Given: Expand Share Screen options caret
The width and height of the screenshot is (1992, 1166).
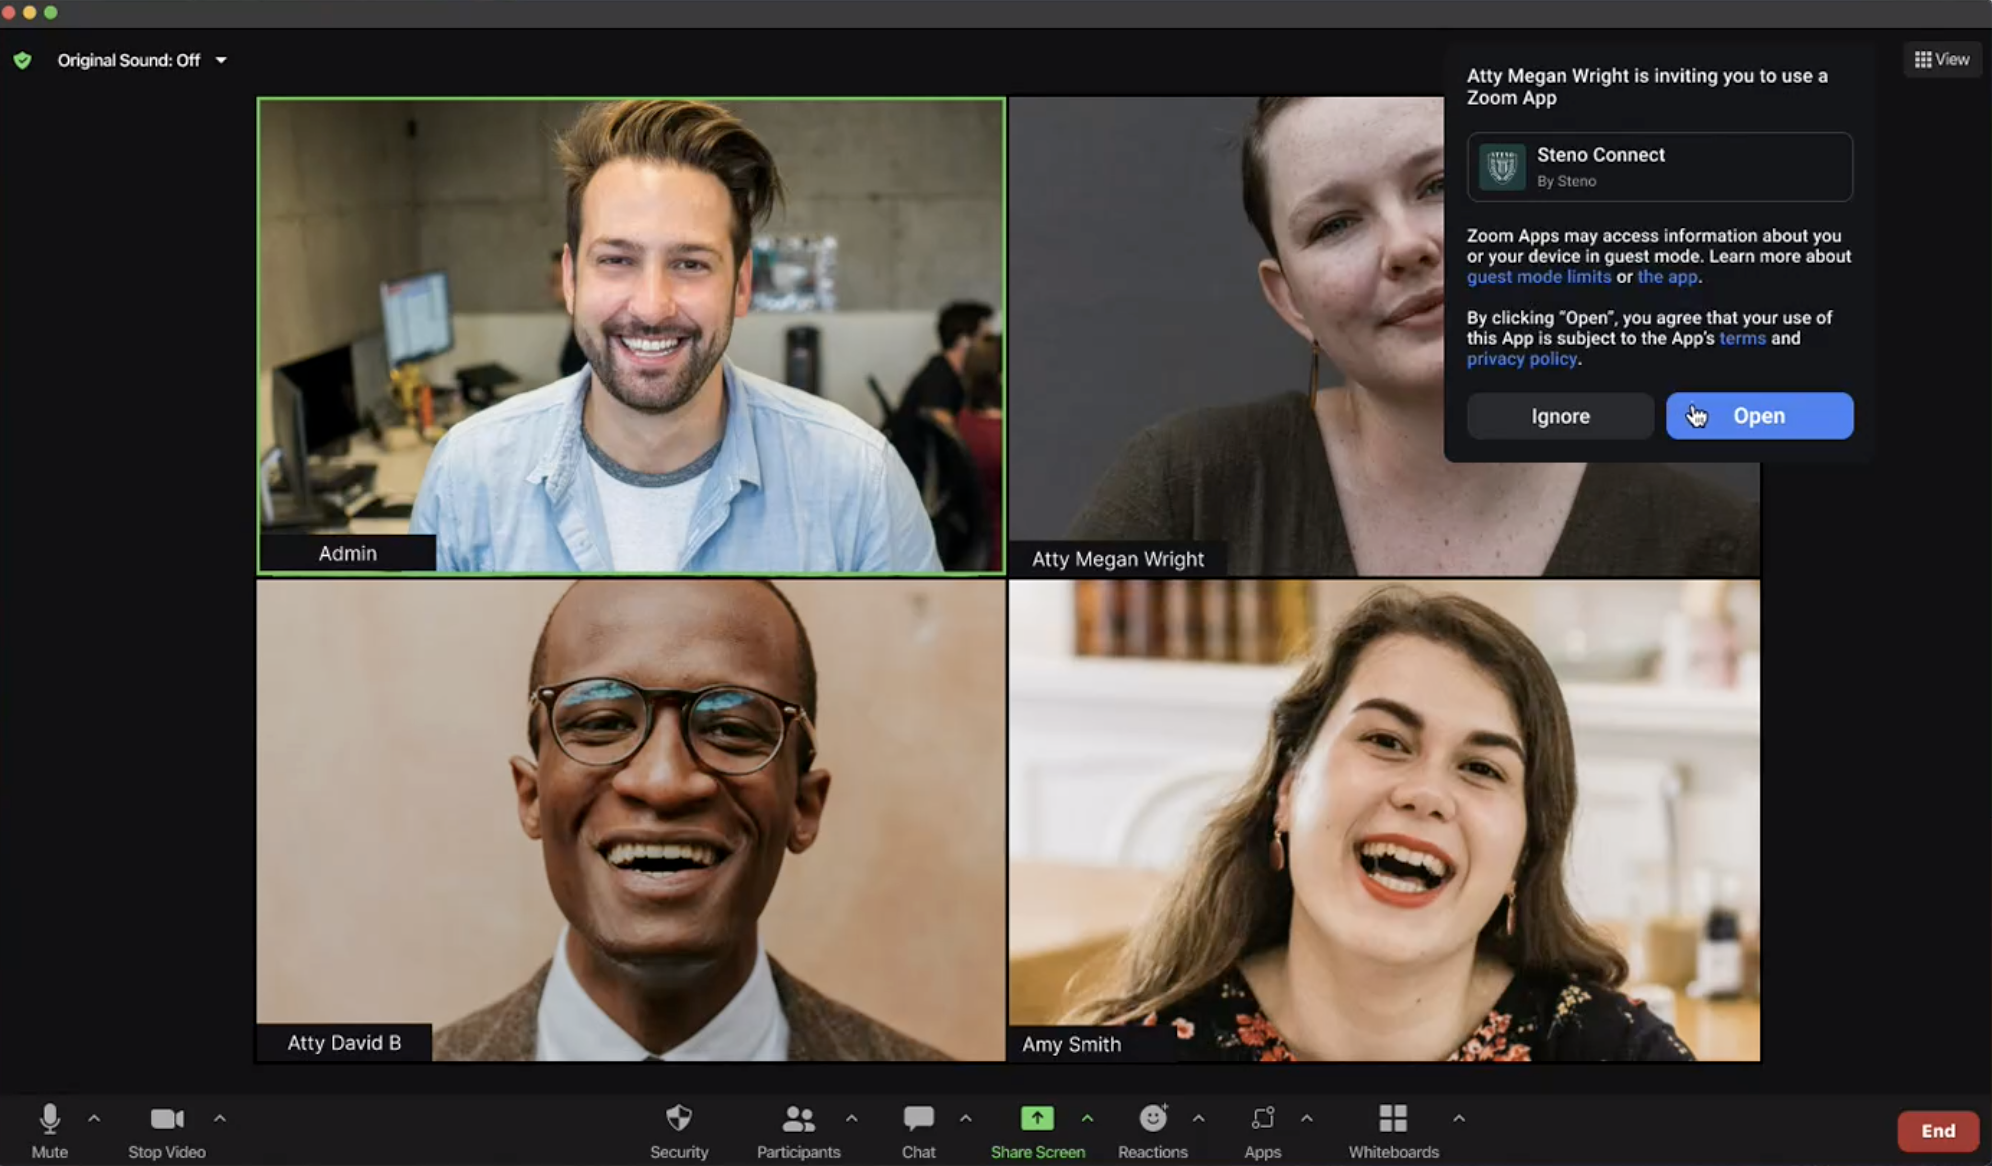Looking at the screenshot, I should tap(1088, 1118).
